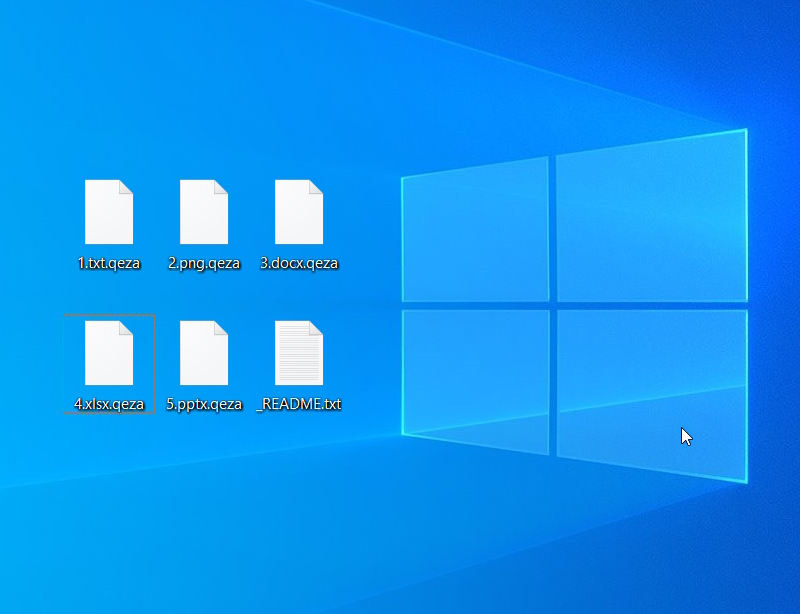Viewport: 800px width, 614px height.
Task: Click the text lines inside the _README.txt icon
Action: [296, 358]
